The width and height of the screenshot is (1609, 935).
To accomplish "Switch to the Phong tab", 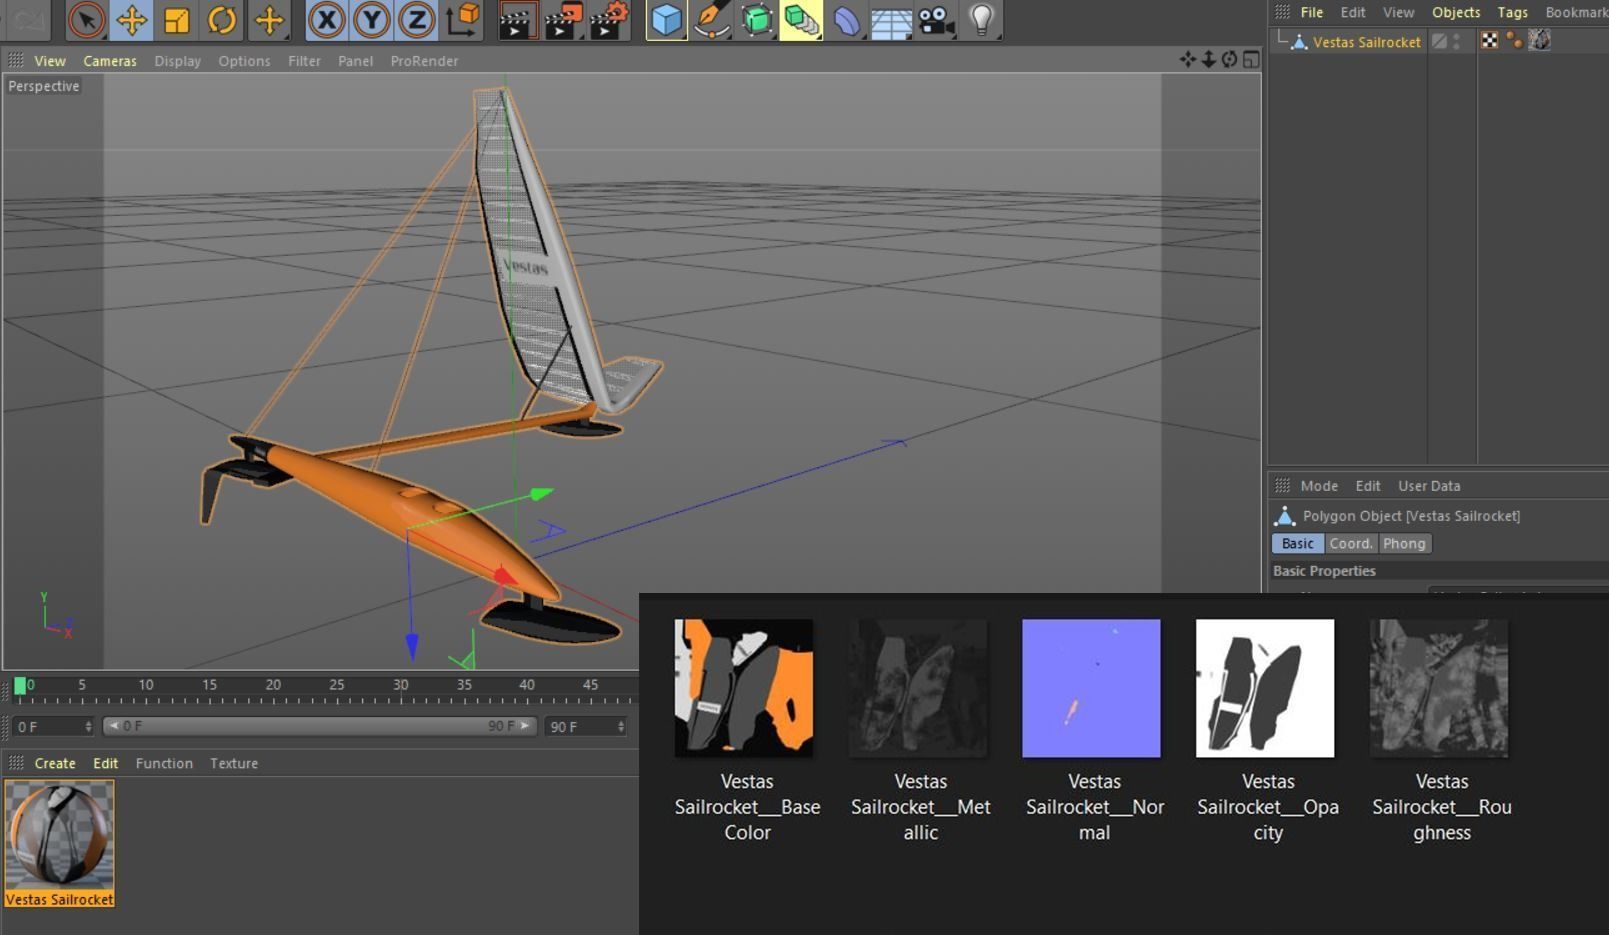I will click(x=1404, y=543).
